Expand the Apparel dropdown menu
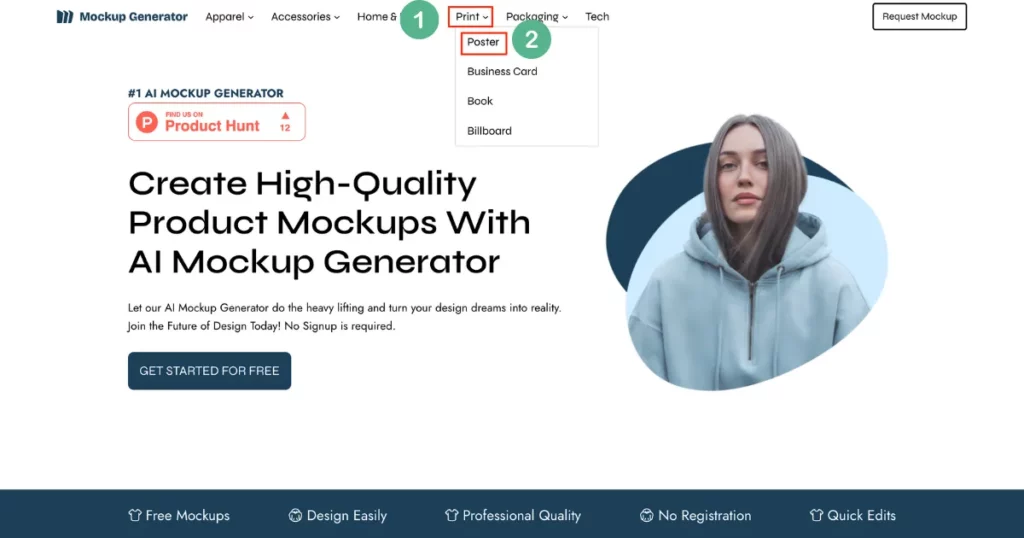This screenshot has height=538, width=1024. (229, 17)
